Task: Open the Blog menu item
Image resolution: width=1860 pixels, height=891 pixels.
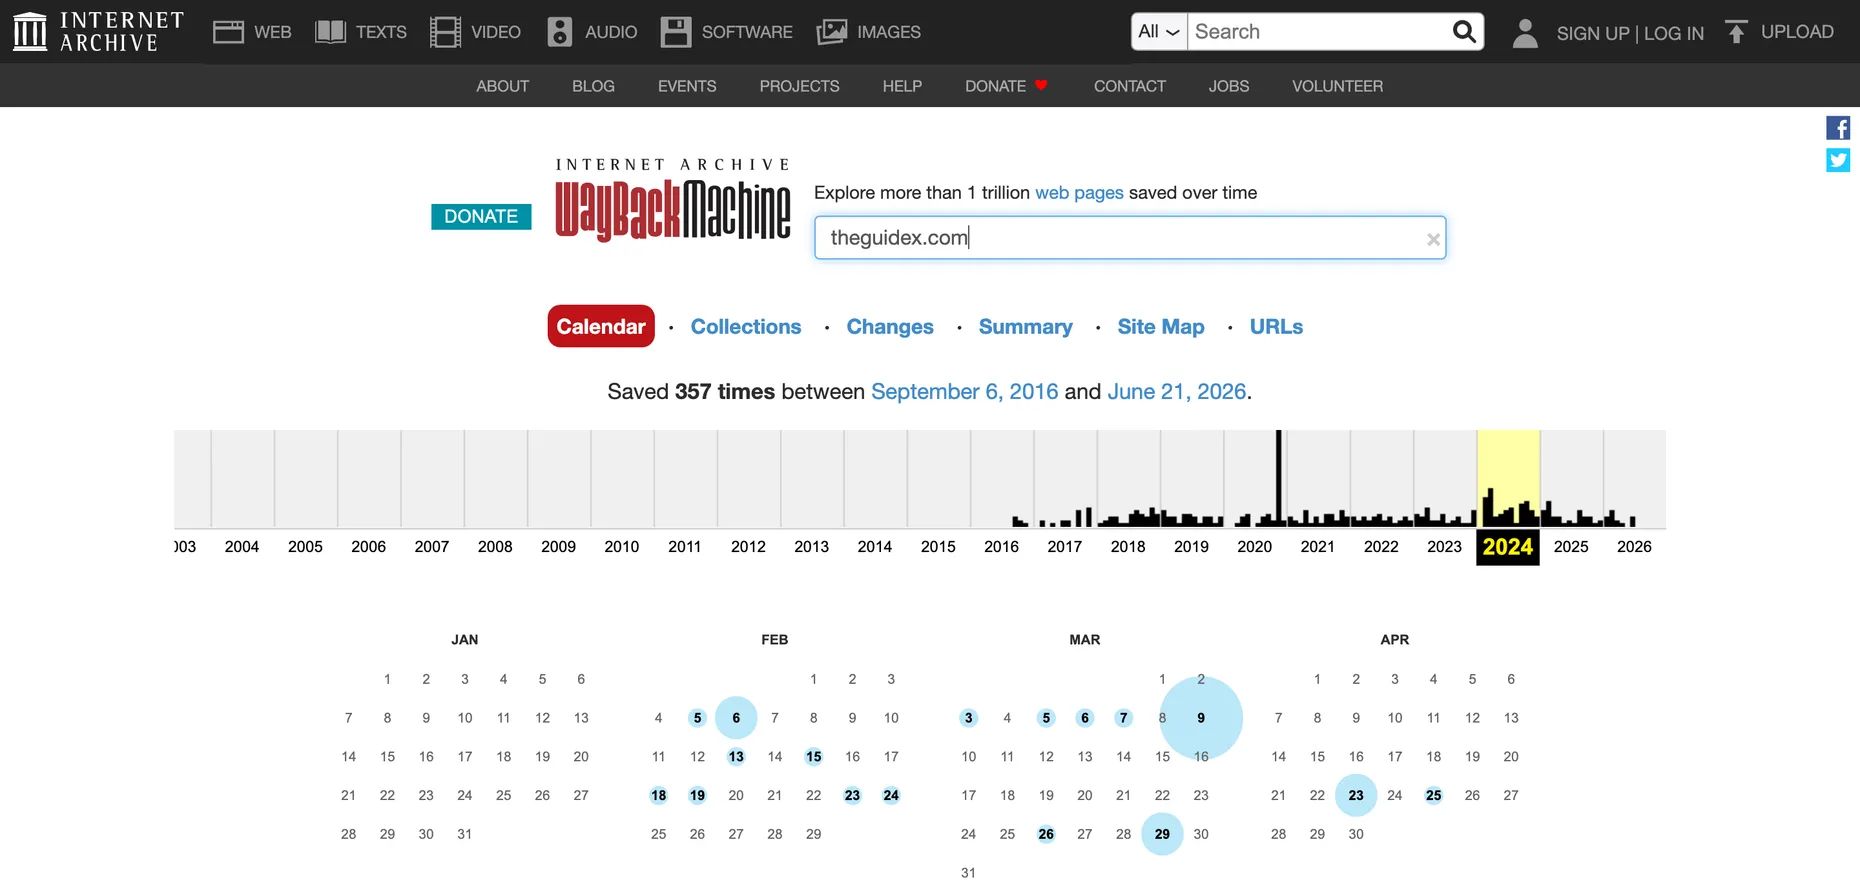Action: point(593,86)
